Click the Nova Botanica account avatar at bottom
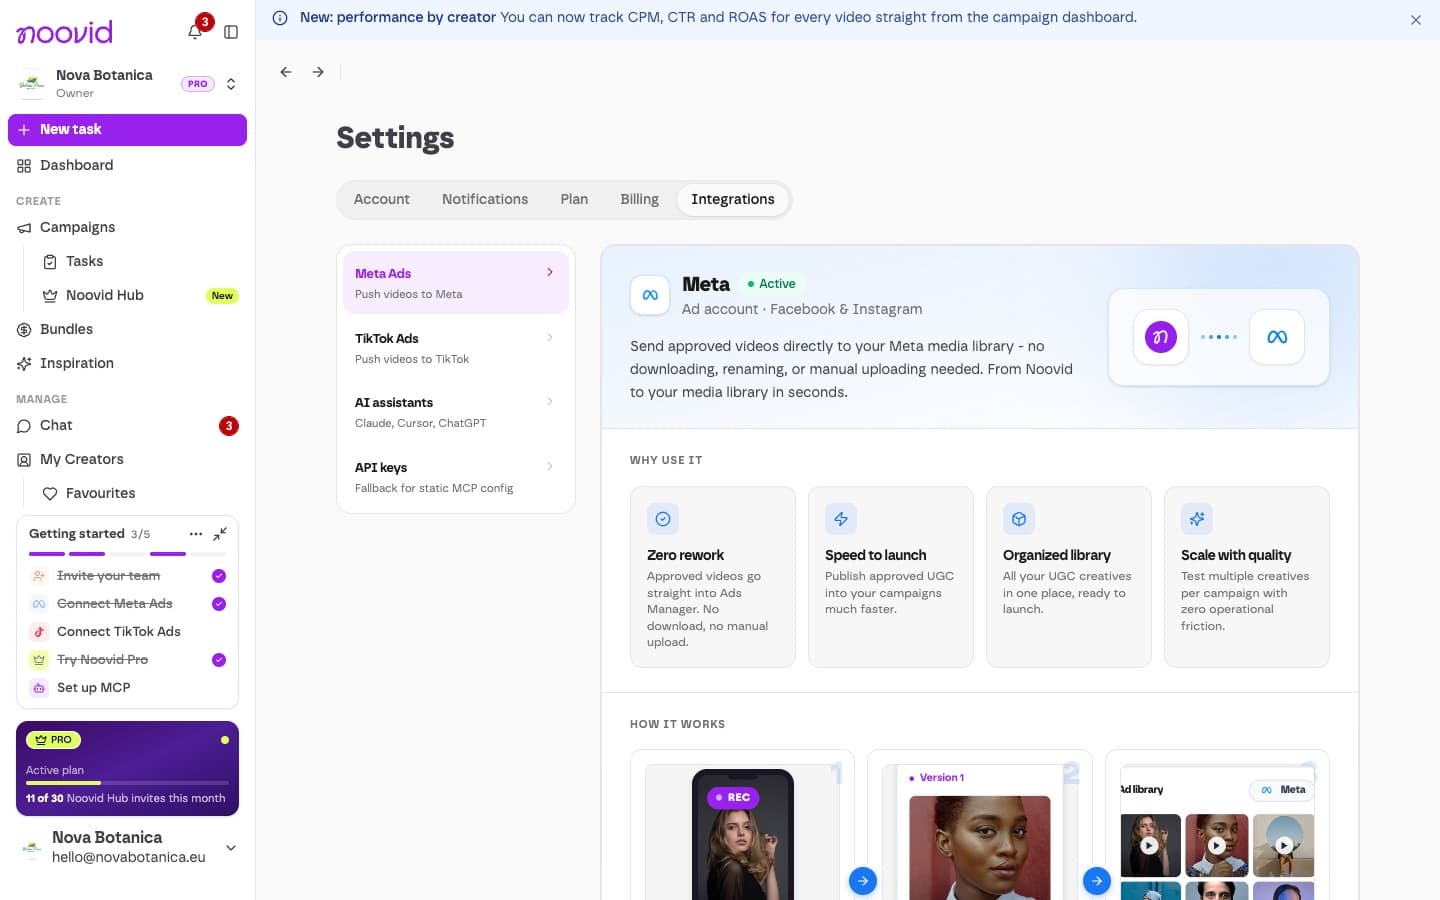The height and width of the screenshot is (900, 1440). (32, 848)
